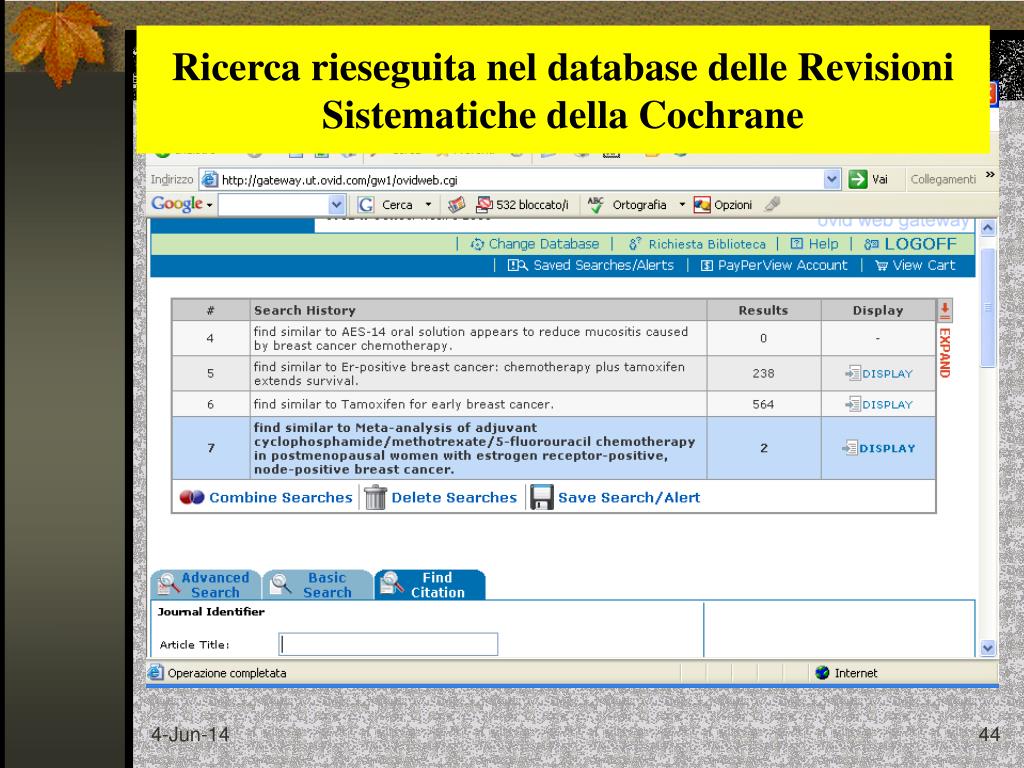
Task: Click the 564 results cell
Action: coord(763,404)
